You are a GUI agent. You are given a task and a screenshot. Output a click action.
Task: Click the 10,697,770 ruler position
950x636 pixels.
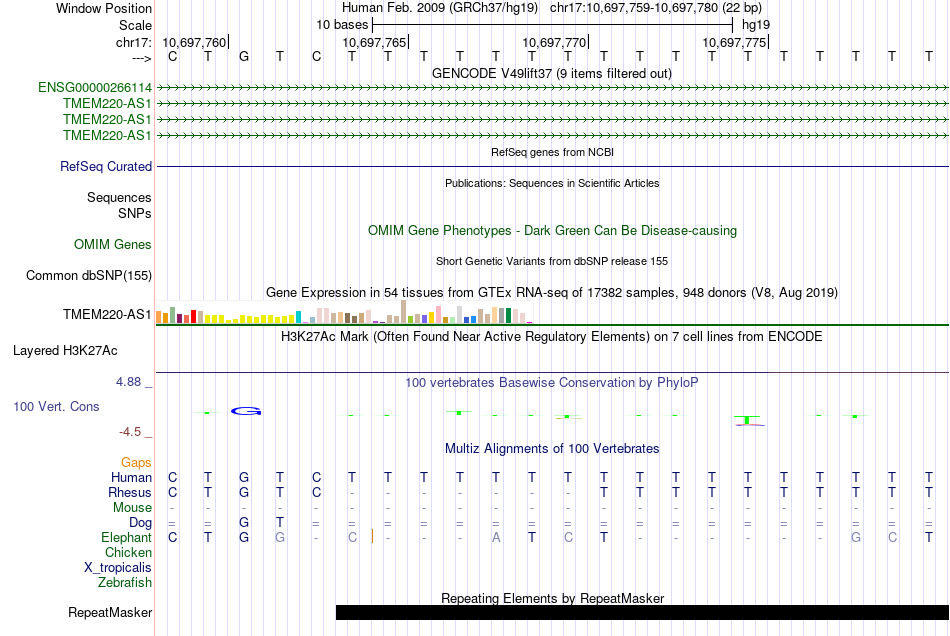tap(554, 42)
